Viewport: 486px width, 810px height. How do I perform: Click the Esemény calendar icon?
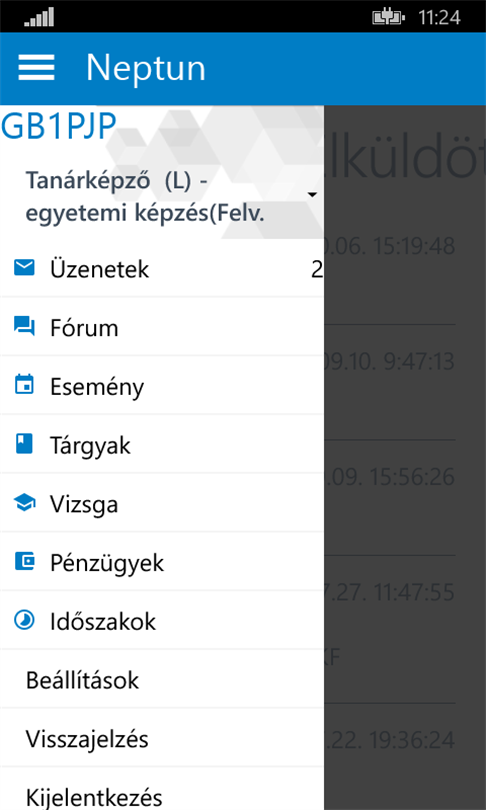pyautogui.click(x=24, y=385)
